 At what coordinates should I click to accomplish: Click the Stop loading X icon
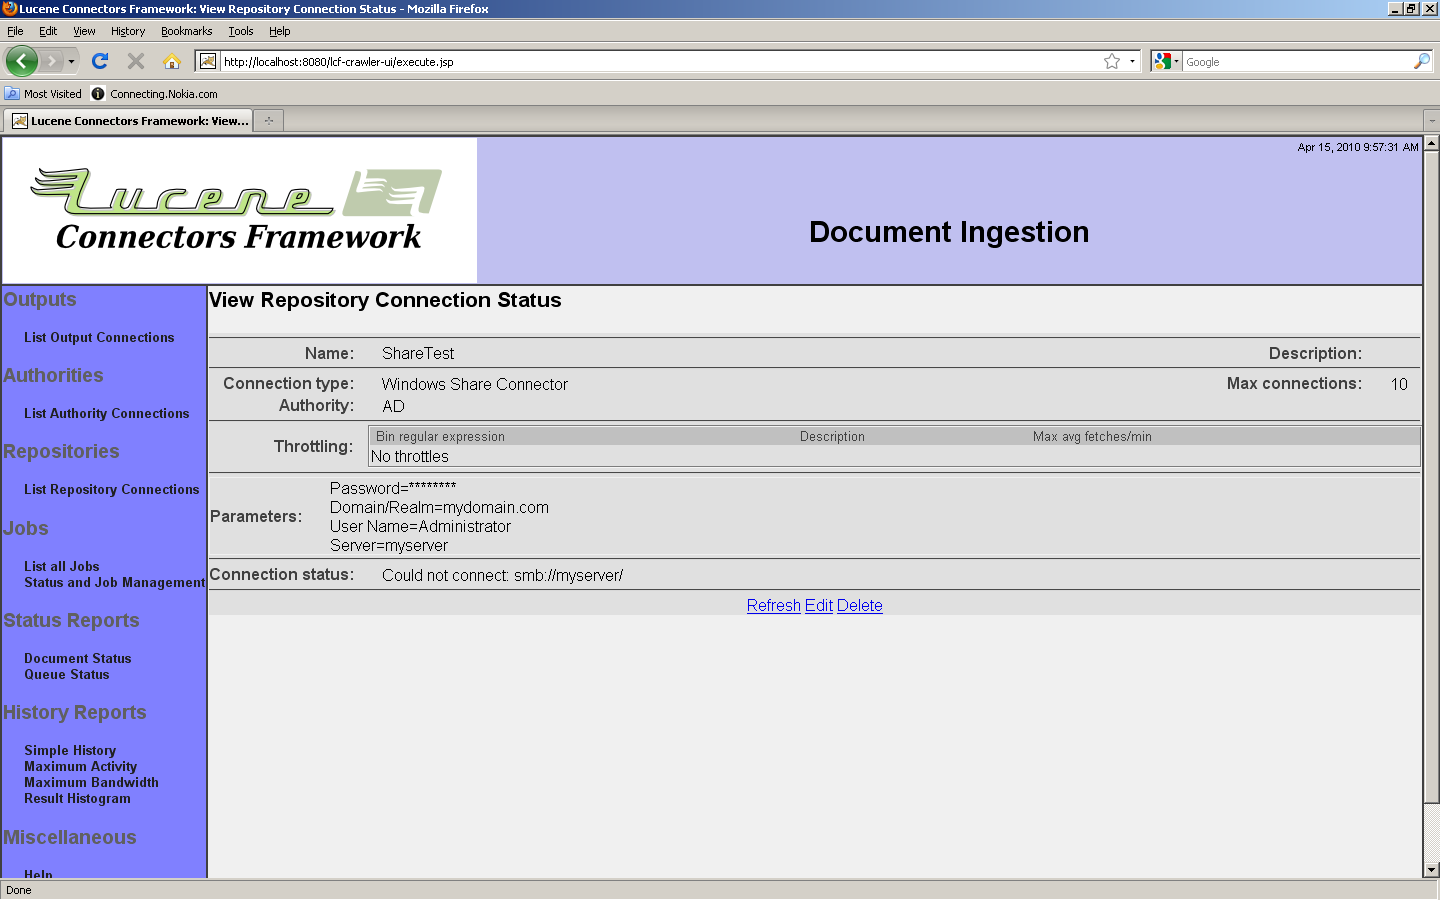point(136,61)
